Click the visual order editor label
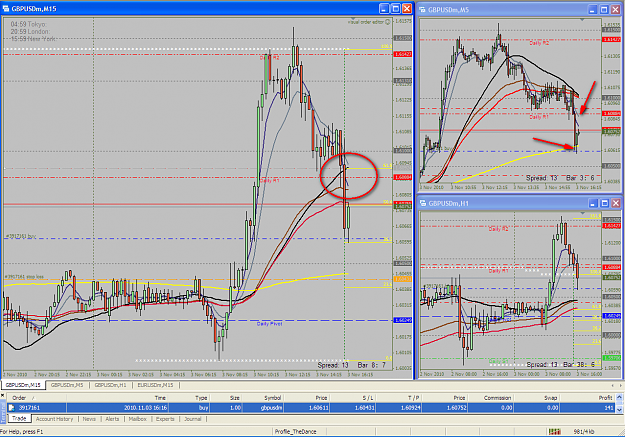This screenshot has height=437, width=625. 369,22
